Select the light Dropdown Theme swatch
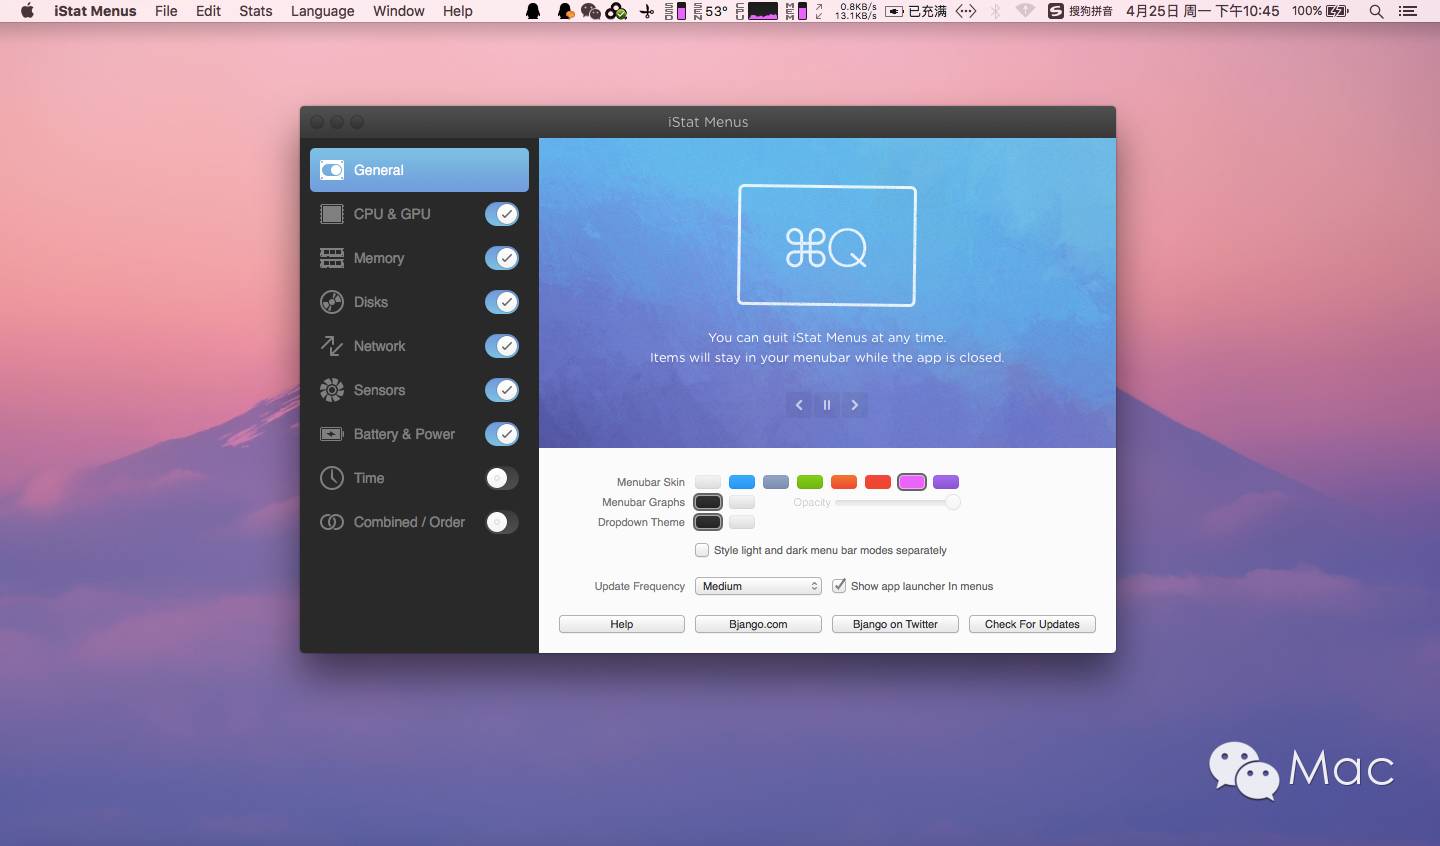The height and width of the screenshot is (846, 1440). tap(742, 522)
